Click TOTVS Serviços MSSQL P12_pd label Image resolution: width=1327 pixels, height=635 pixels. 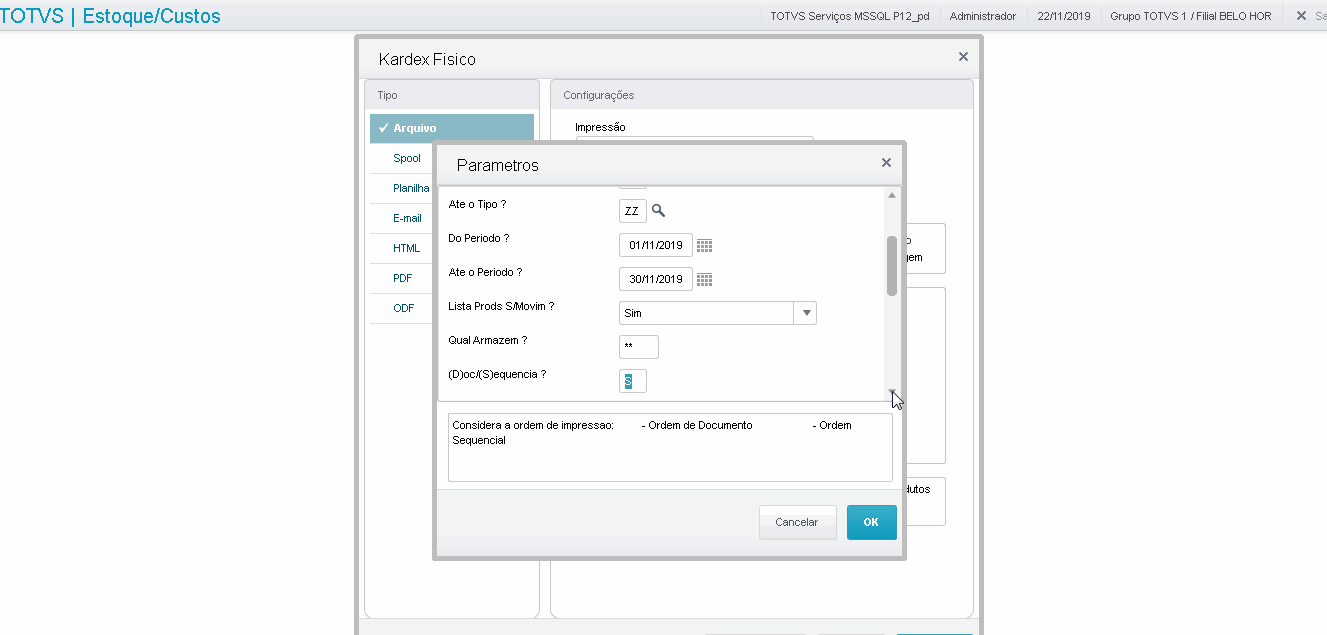[x=850, y=16]
